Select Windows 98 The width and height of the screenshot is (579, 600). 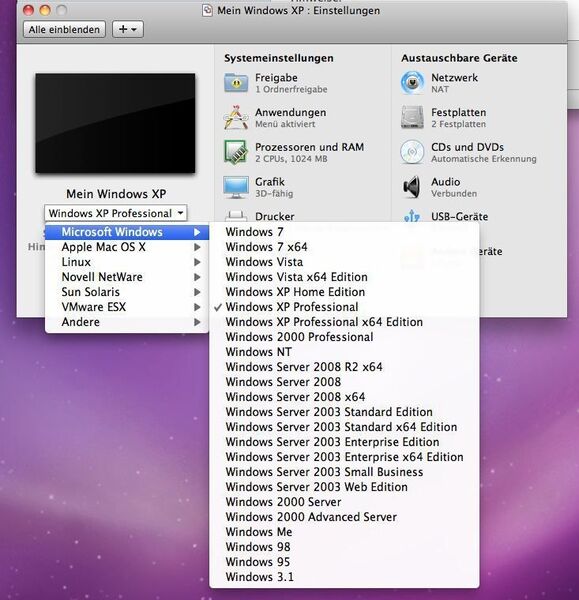pos(344,547)
